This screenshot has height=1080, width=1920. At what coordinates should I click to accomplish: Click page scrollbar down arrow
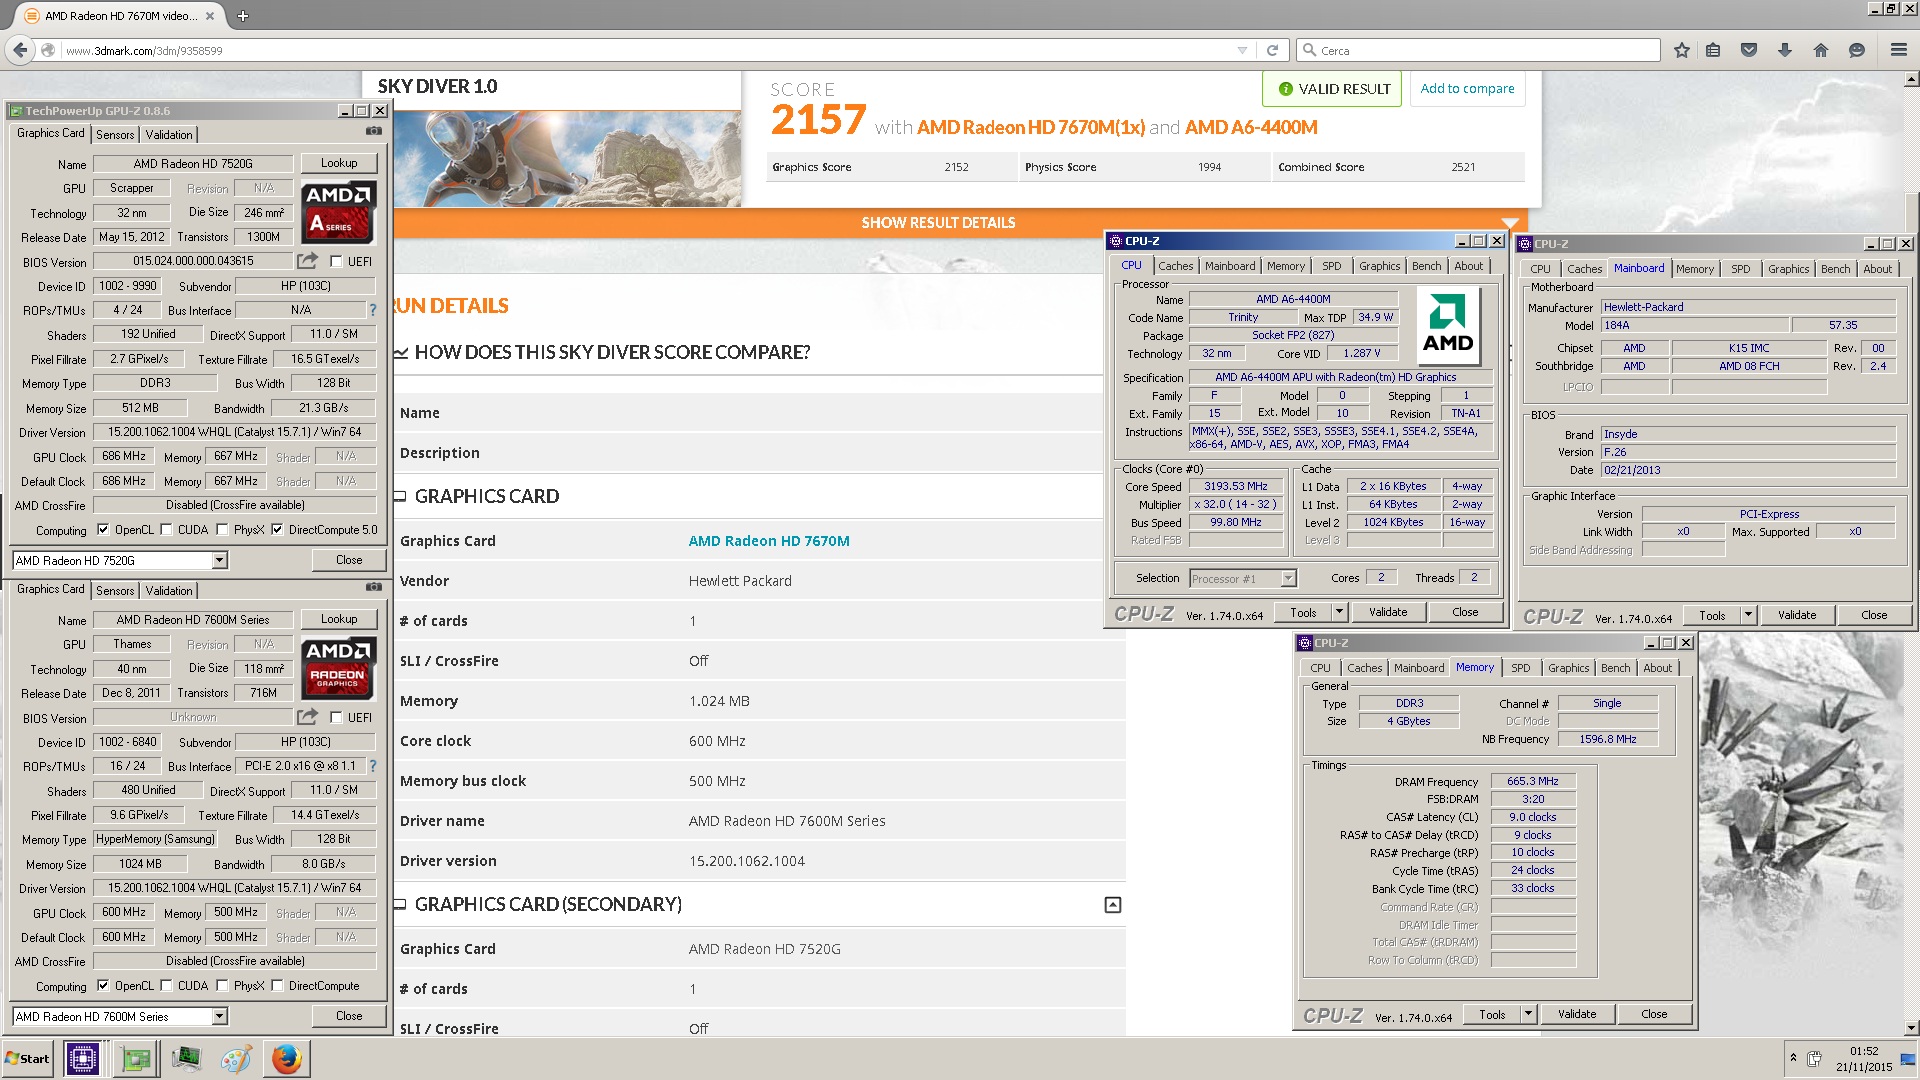coord(1911,1028)
